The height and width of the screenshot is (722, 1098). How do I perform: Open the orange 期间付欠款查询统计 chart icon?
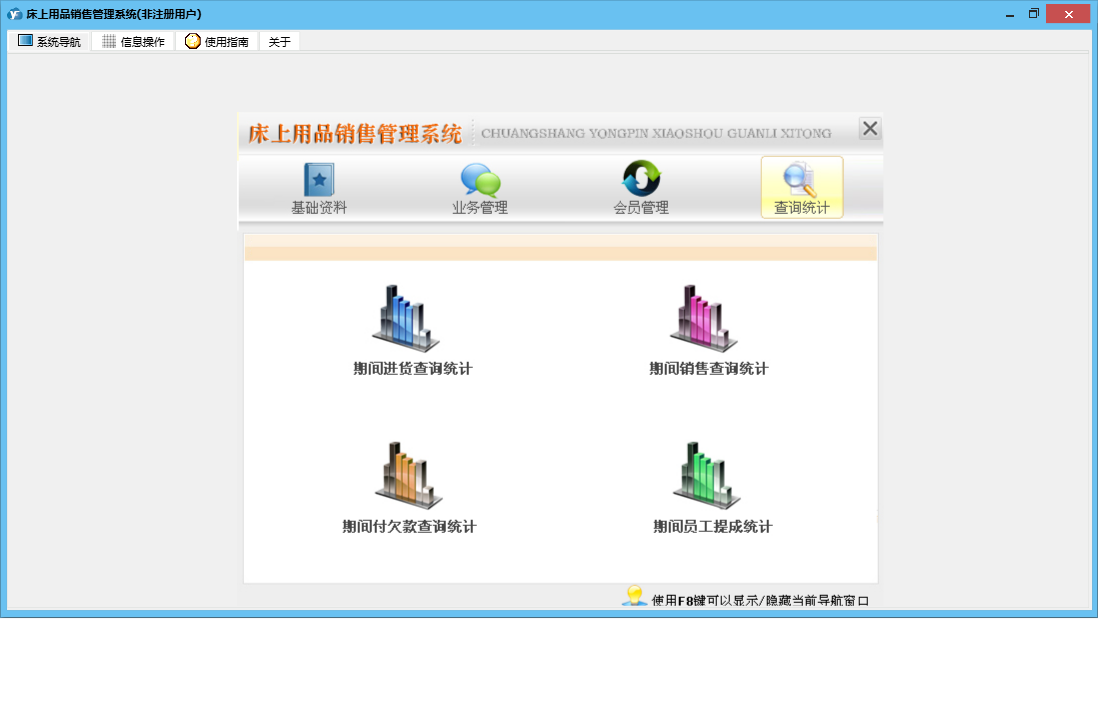(408, 475)
